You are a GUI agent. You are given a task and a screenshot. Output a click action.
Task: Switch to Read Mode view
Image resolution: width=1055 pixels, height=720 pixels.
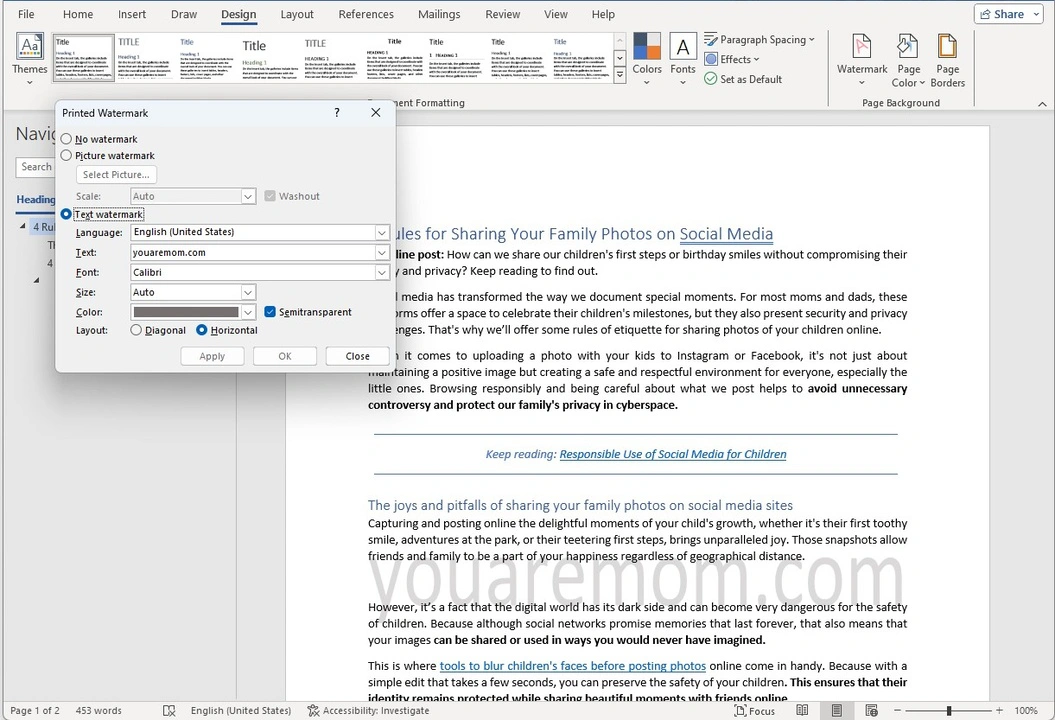(x=802, y=711)
